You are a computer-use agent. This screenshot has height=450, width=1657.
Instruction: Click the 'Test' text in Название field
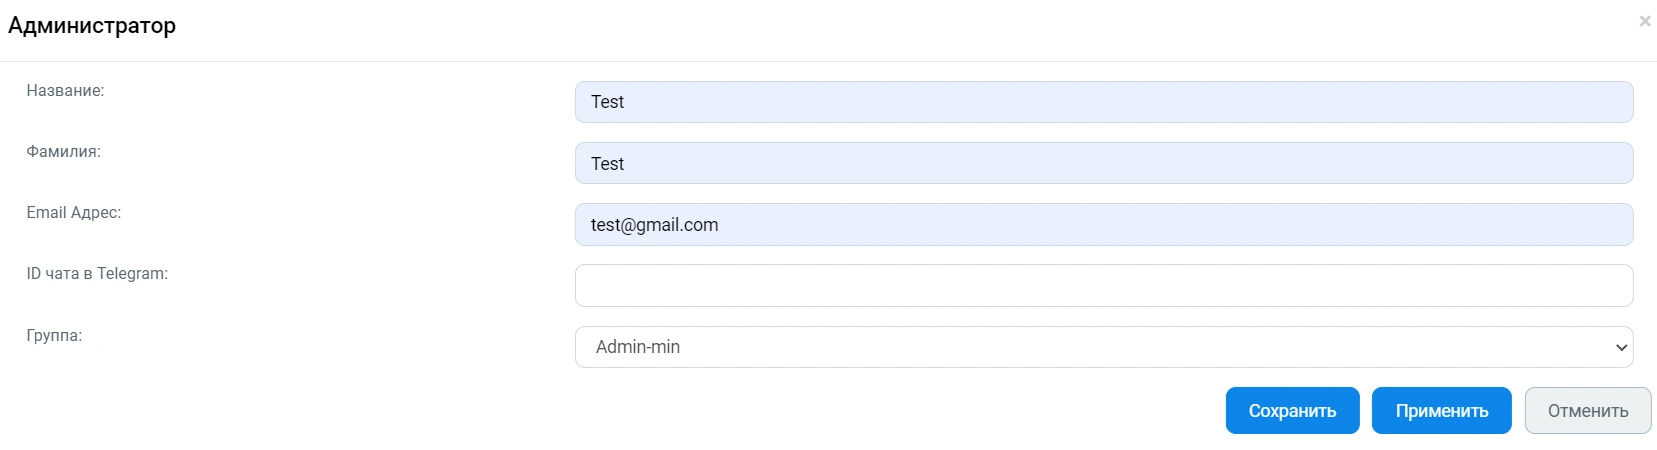click(x=607, y=102)
